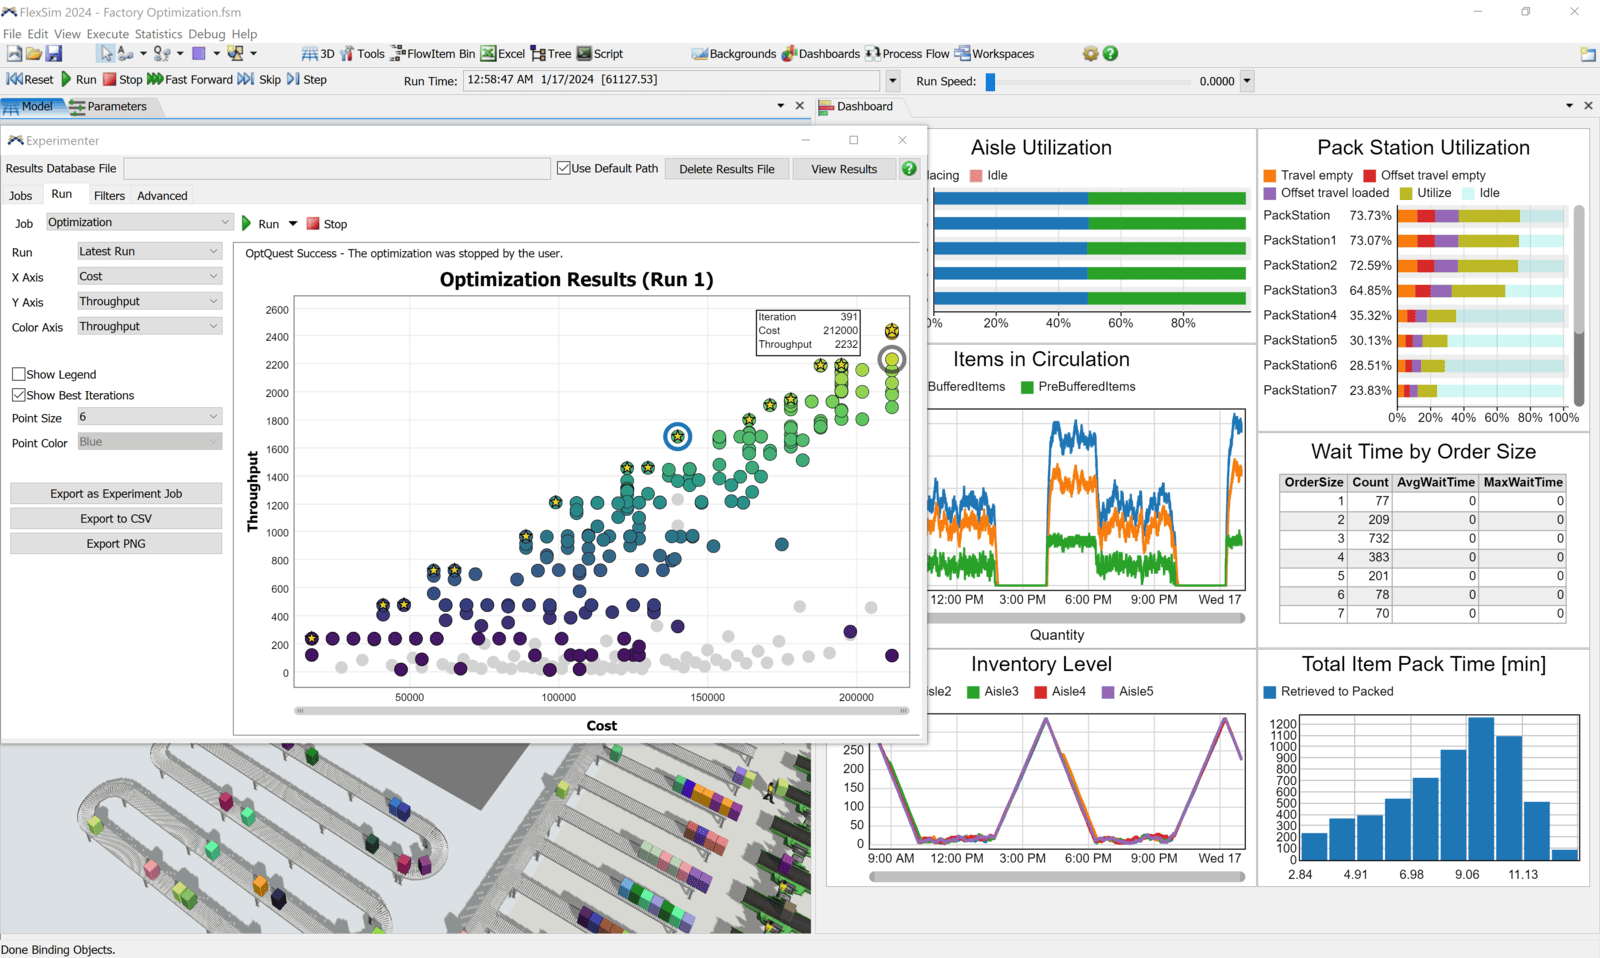
Task: Uncheck Use Default Path checkbox
Action: 564,168
